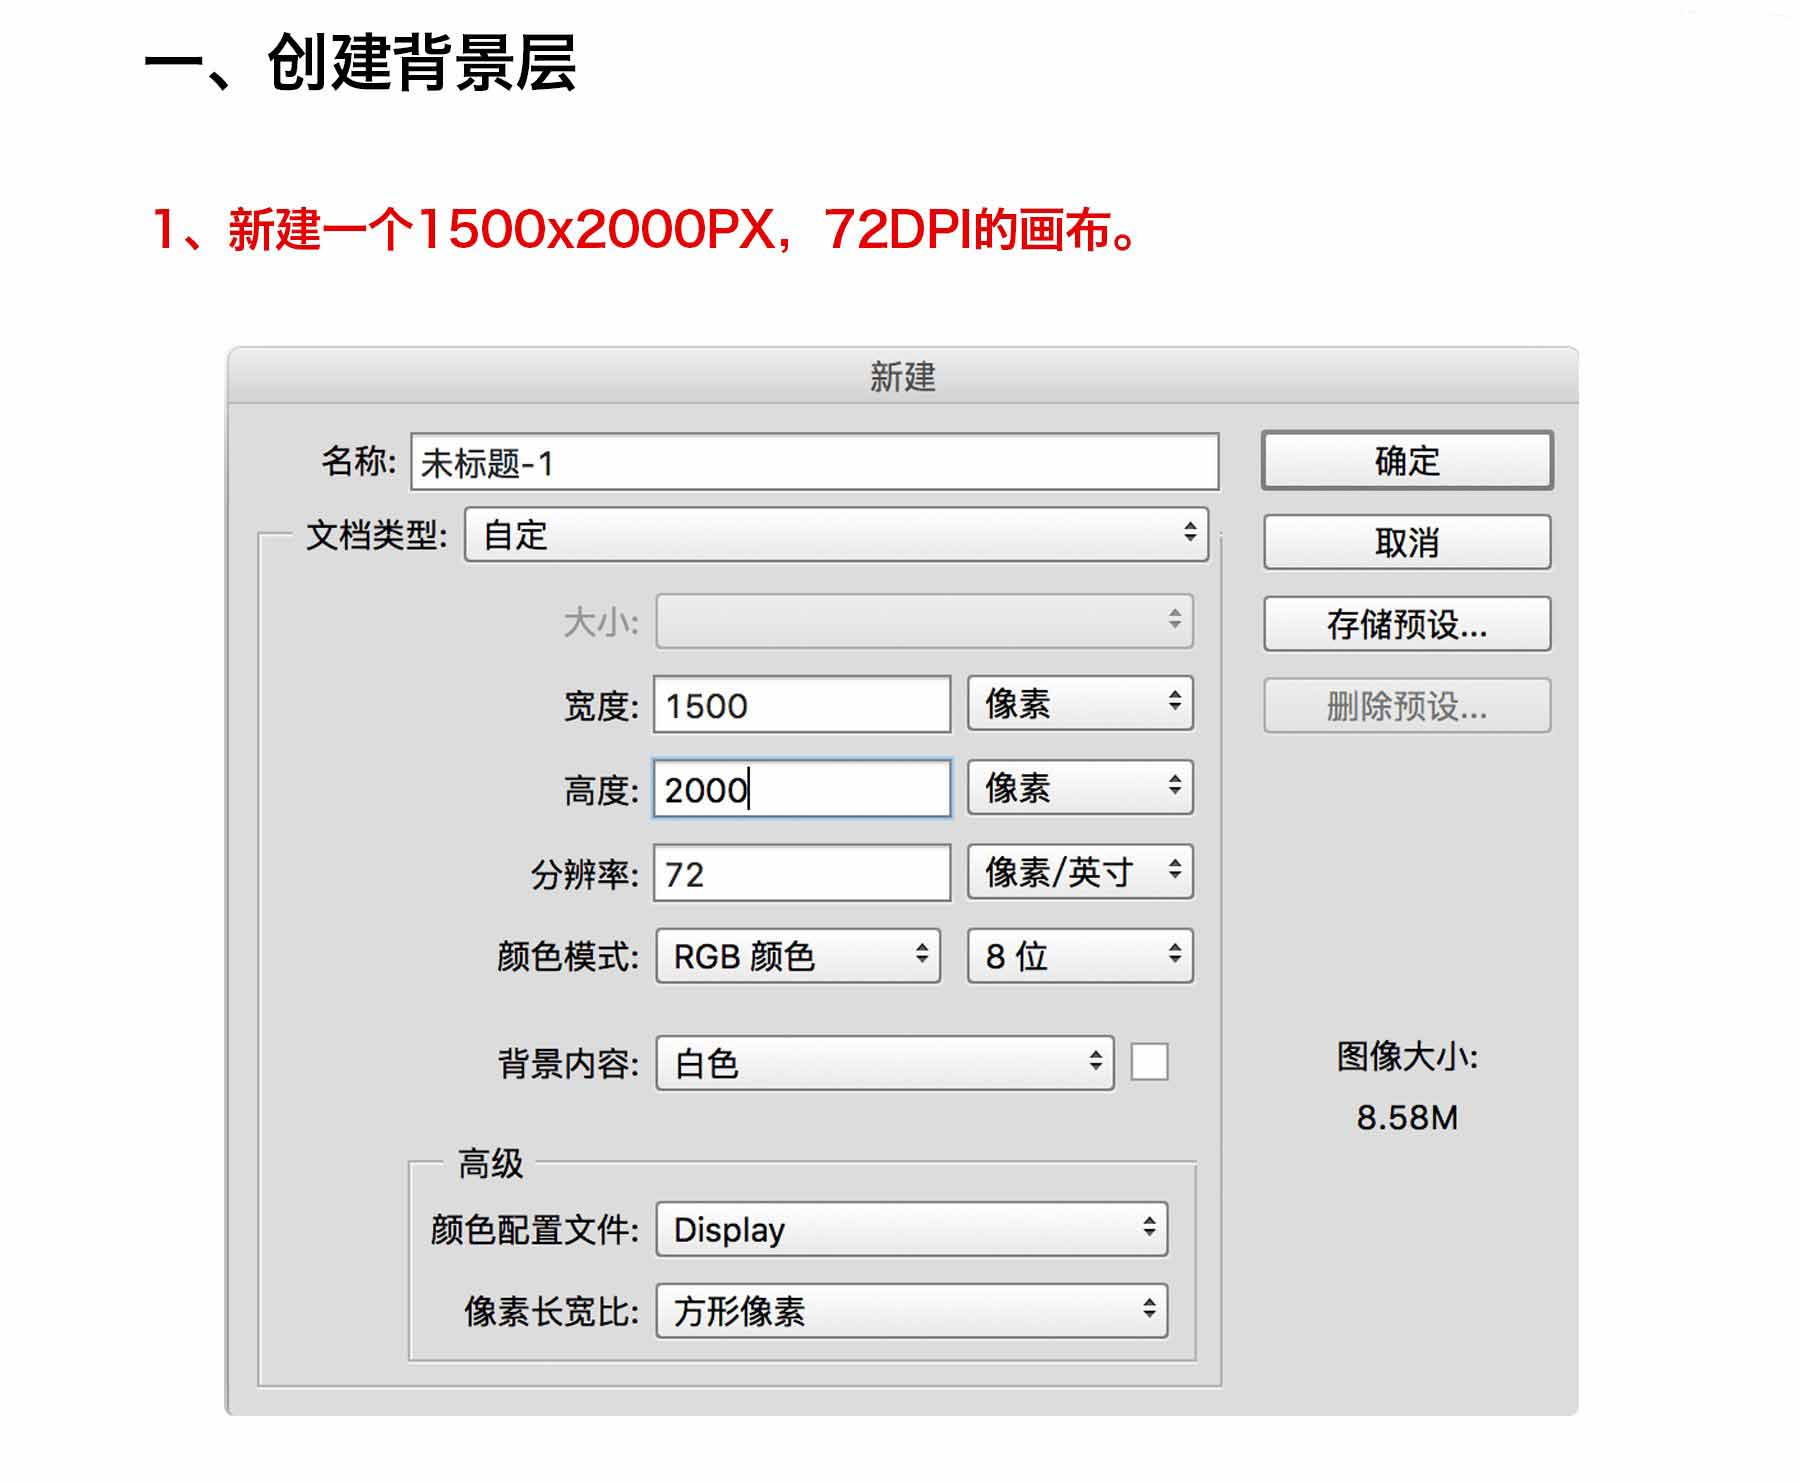Open the 颜色模式 dropdown RGB 颜色
Image resolution: width=1800 pixels, height=1483 pixels.
pos(798,956)
